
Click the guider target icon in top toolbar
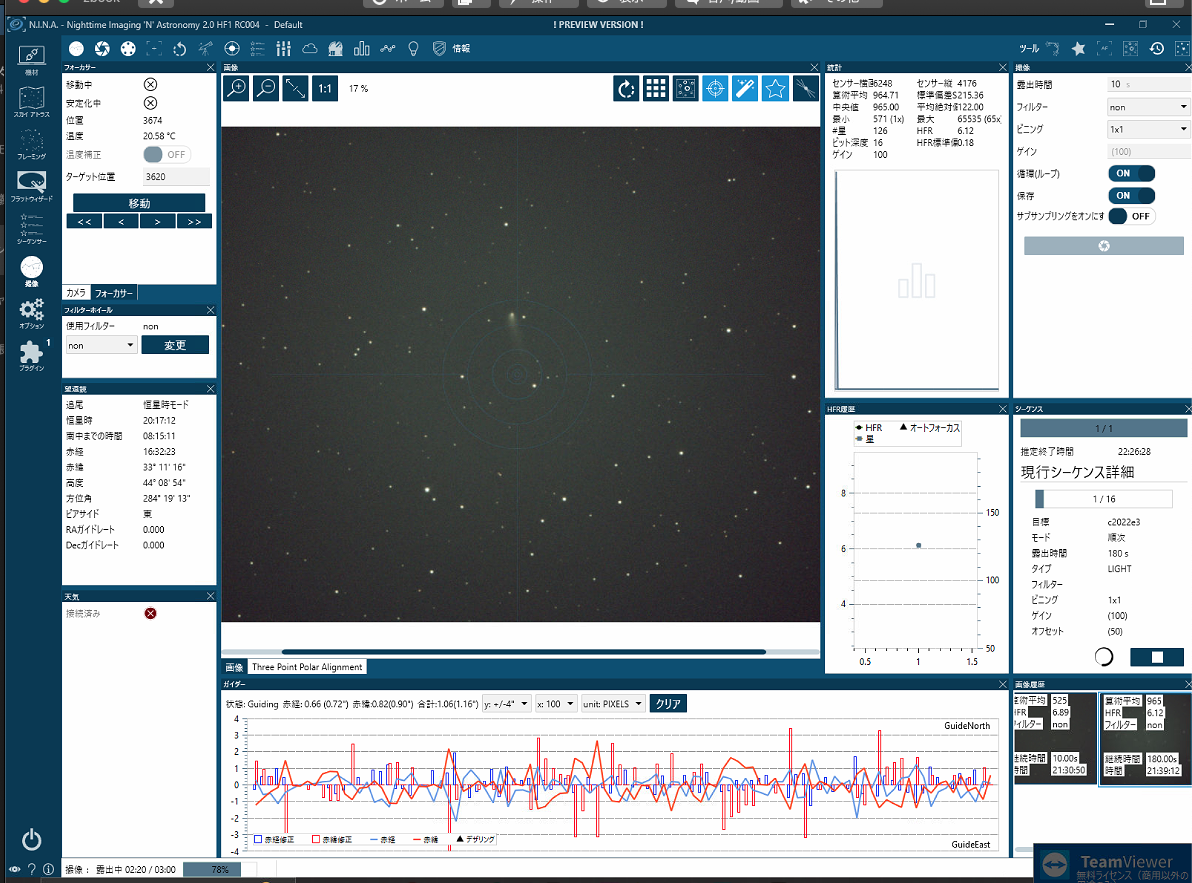[232, 49]
